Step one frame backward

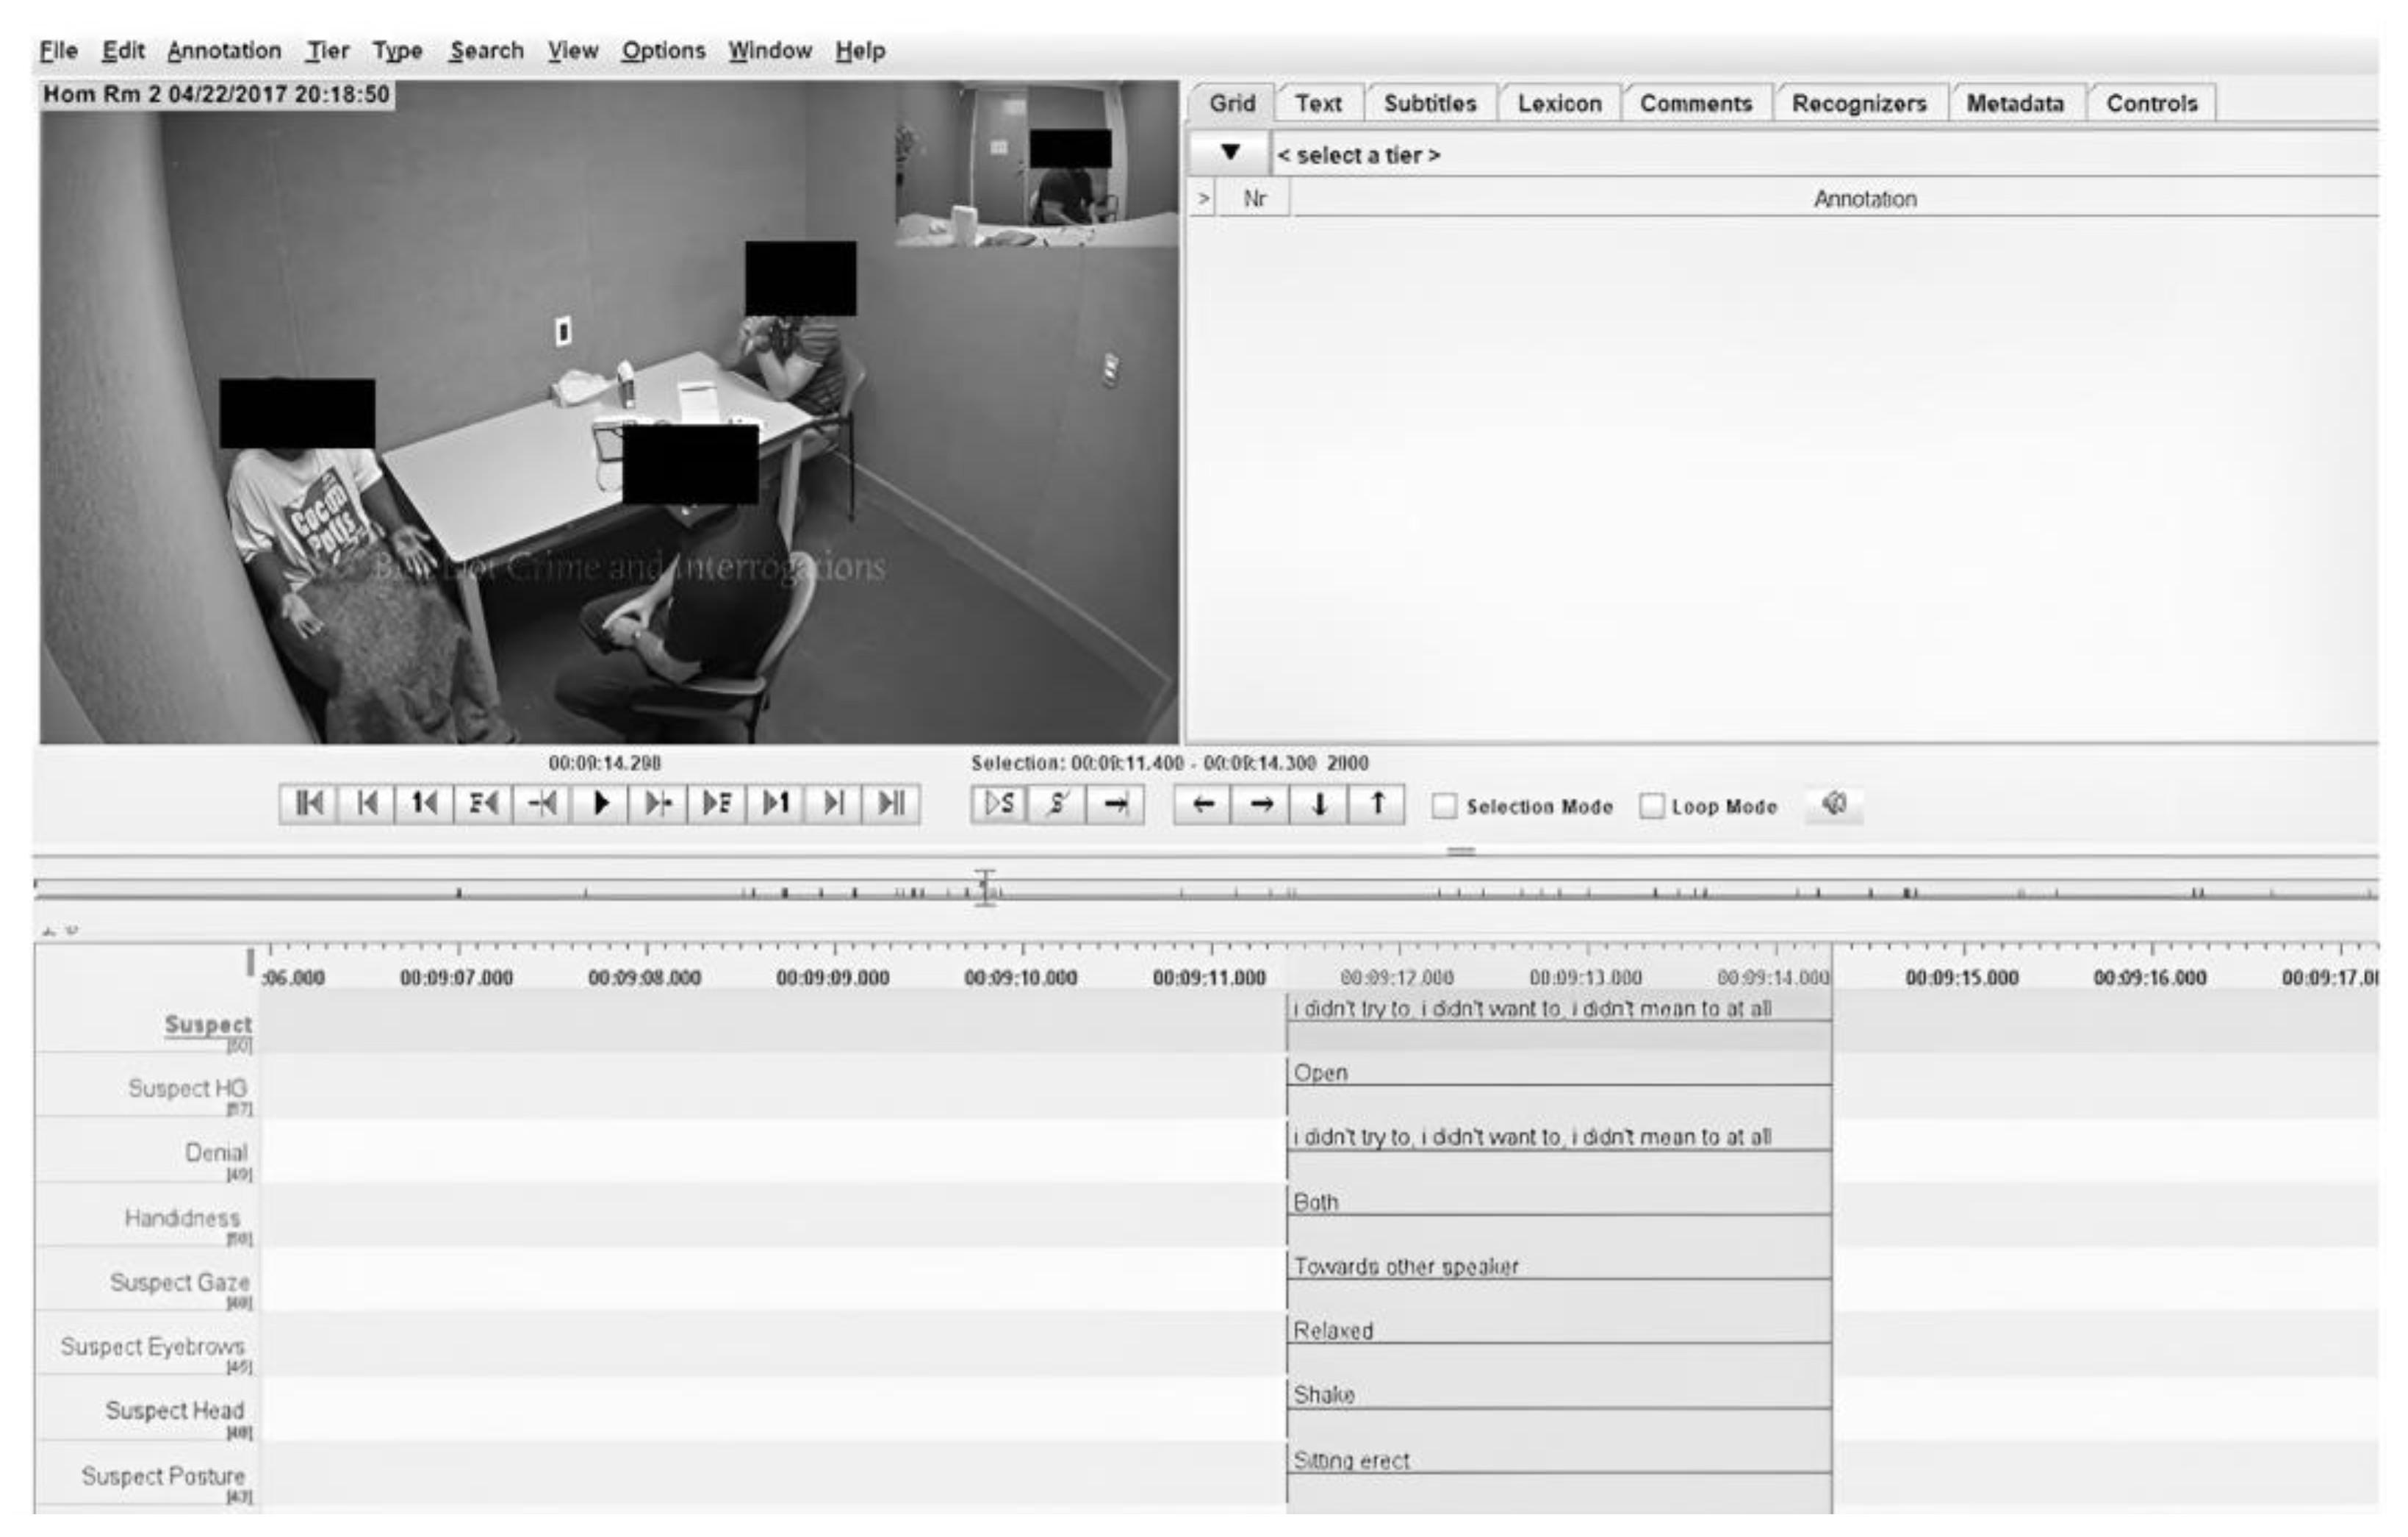[483, 804]
